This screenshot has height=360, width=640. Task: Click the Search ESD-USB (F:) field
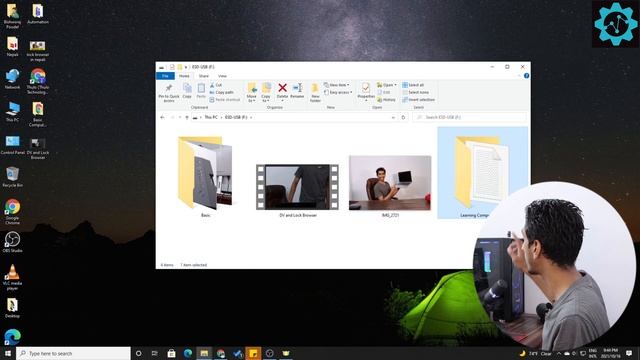point(469,117)
